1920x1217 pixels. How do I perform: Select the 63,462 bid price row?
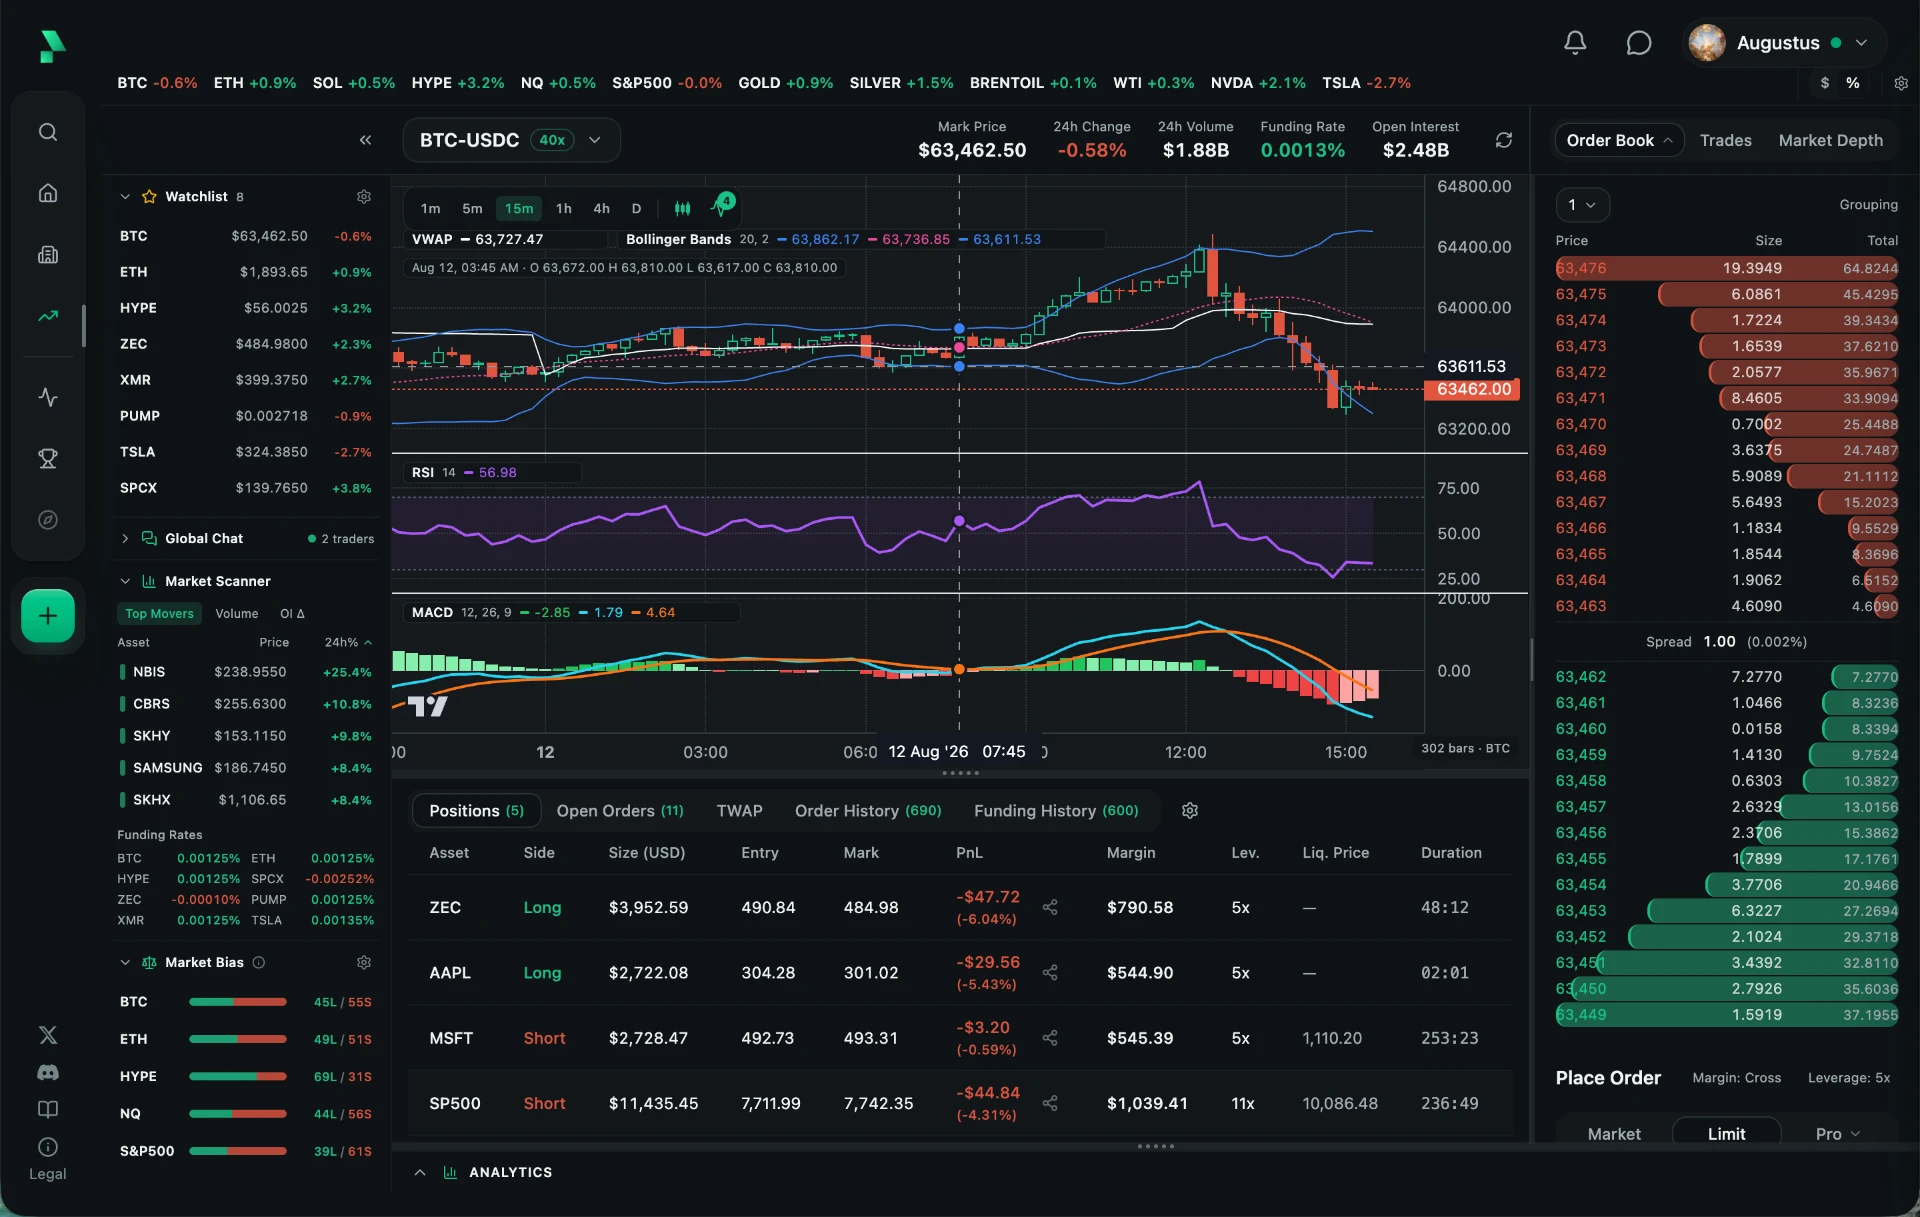[1727, 677]
